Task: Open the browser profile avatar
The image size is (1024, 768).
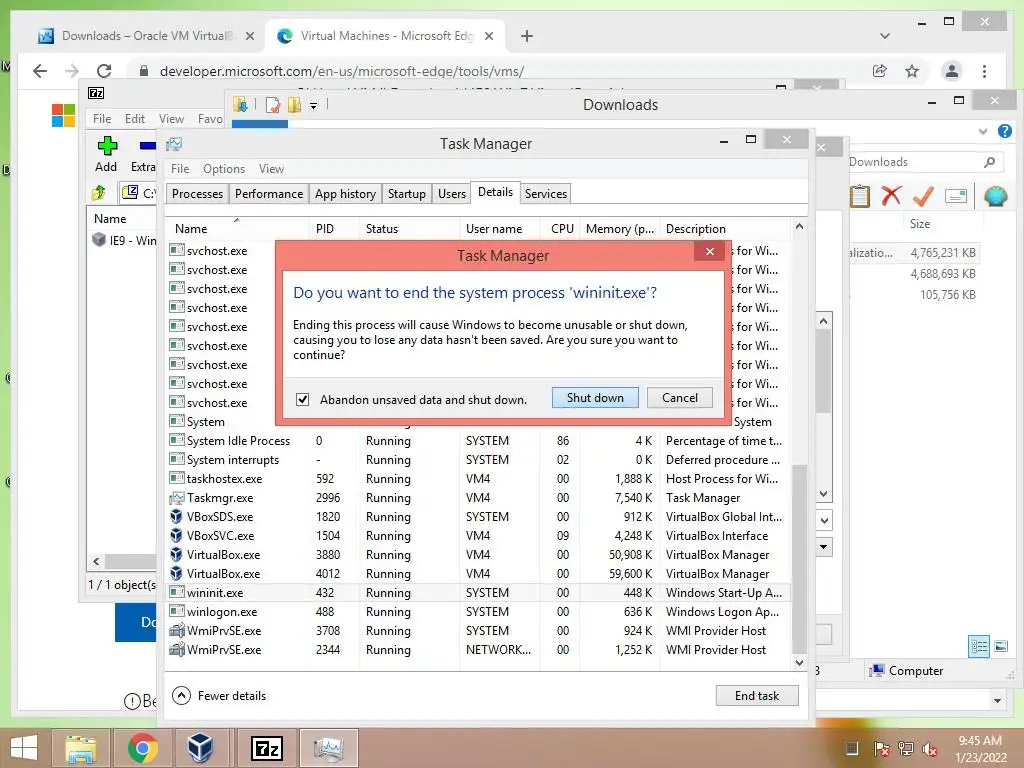Action: 952,71
